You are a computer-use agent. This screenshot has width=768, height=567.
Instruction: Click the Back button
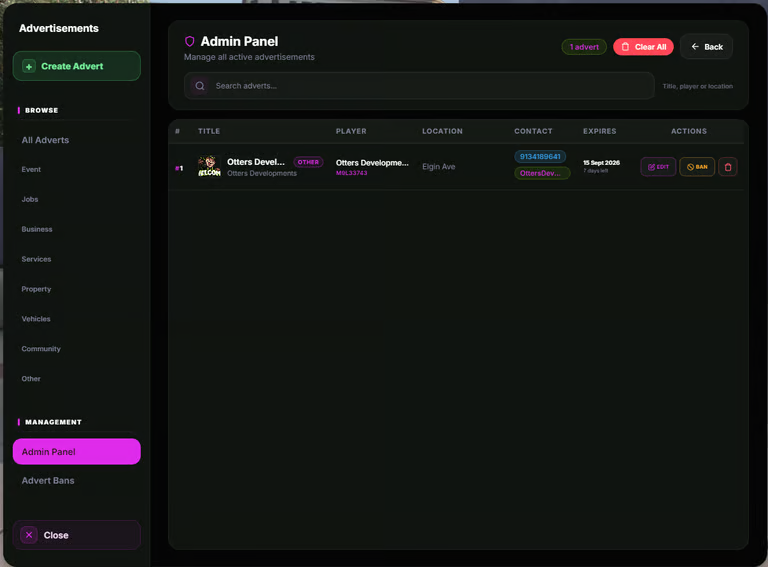pyautogui.click(x=706, y=47)
